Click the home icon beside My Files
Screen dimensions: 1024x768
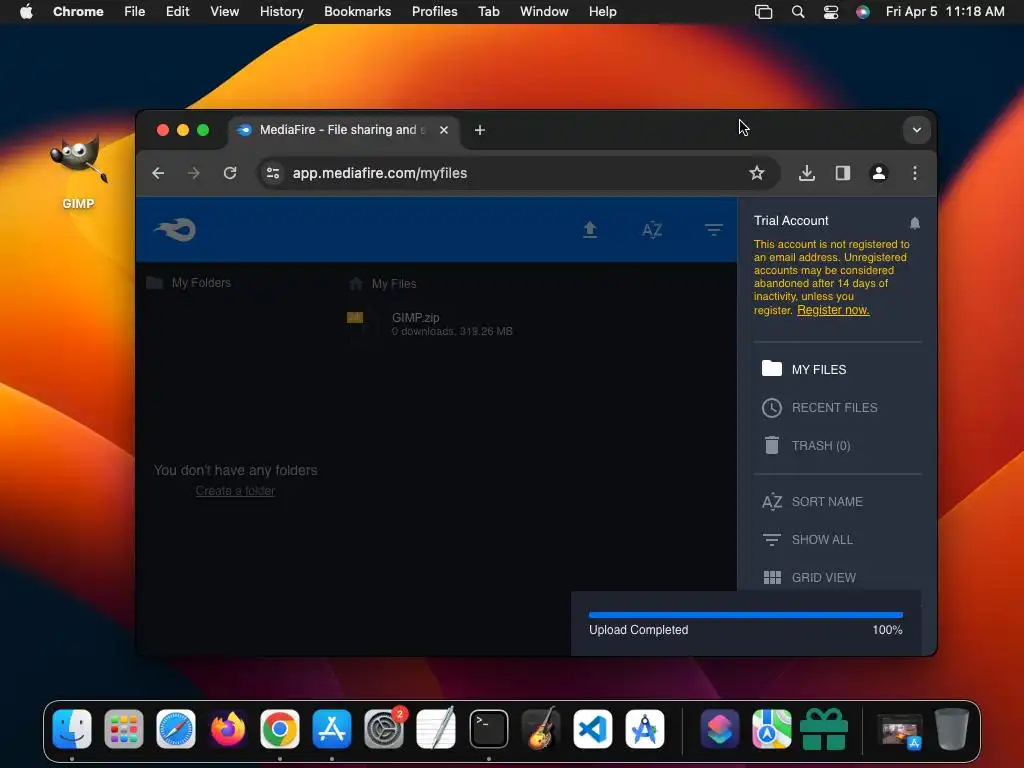(x=356, y=283)
